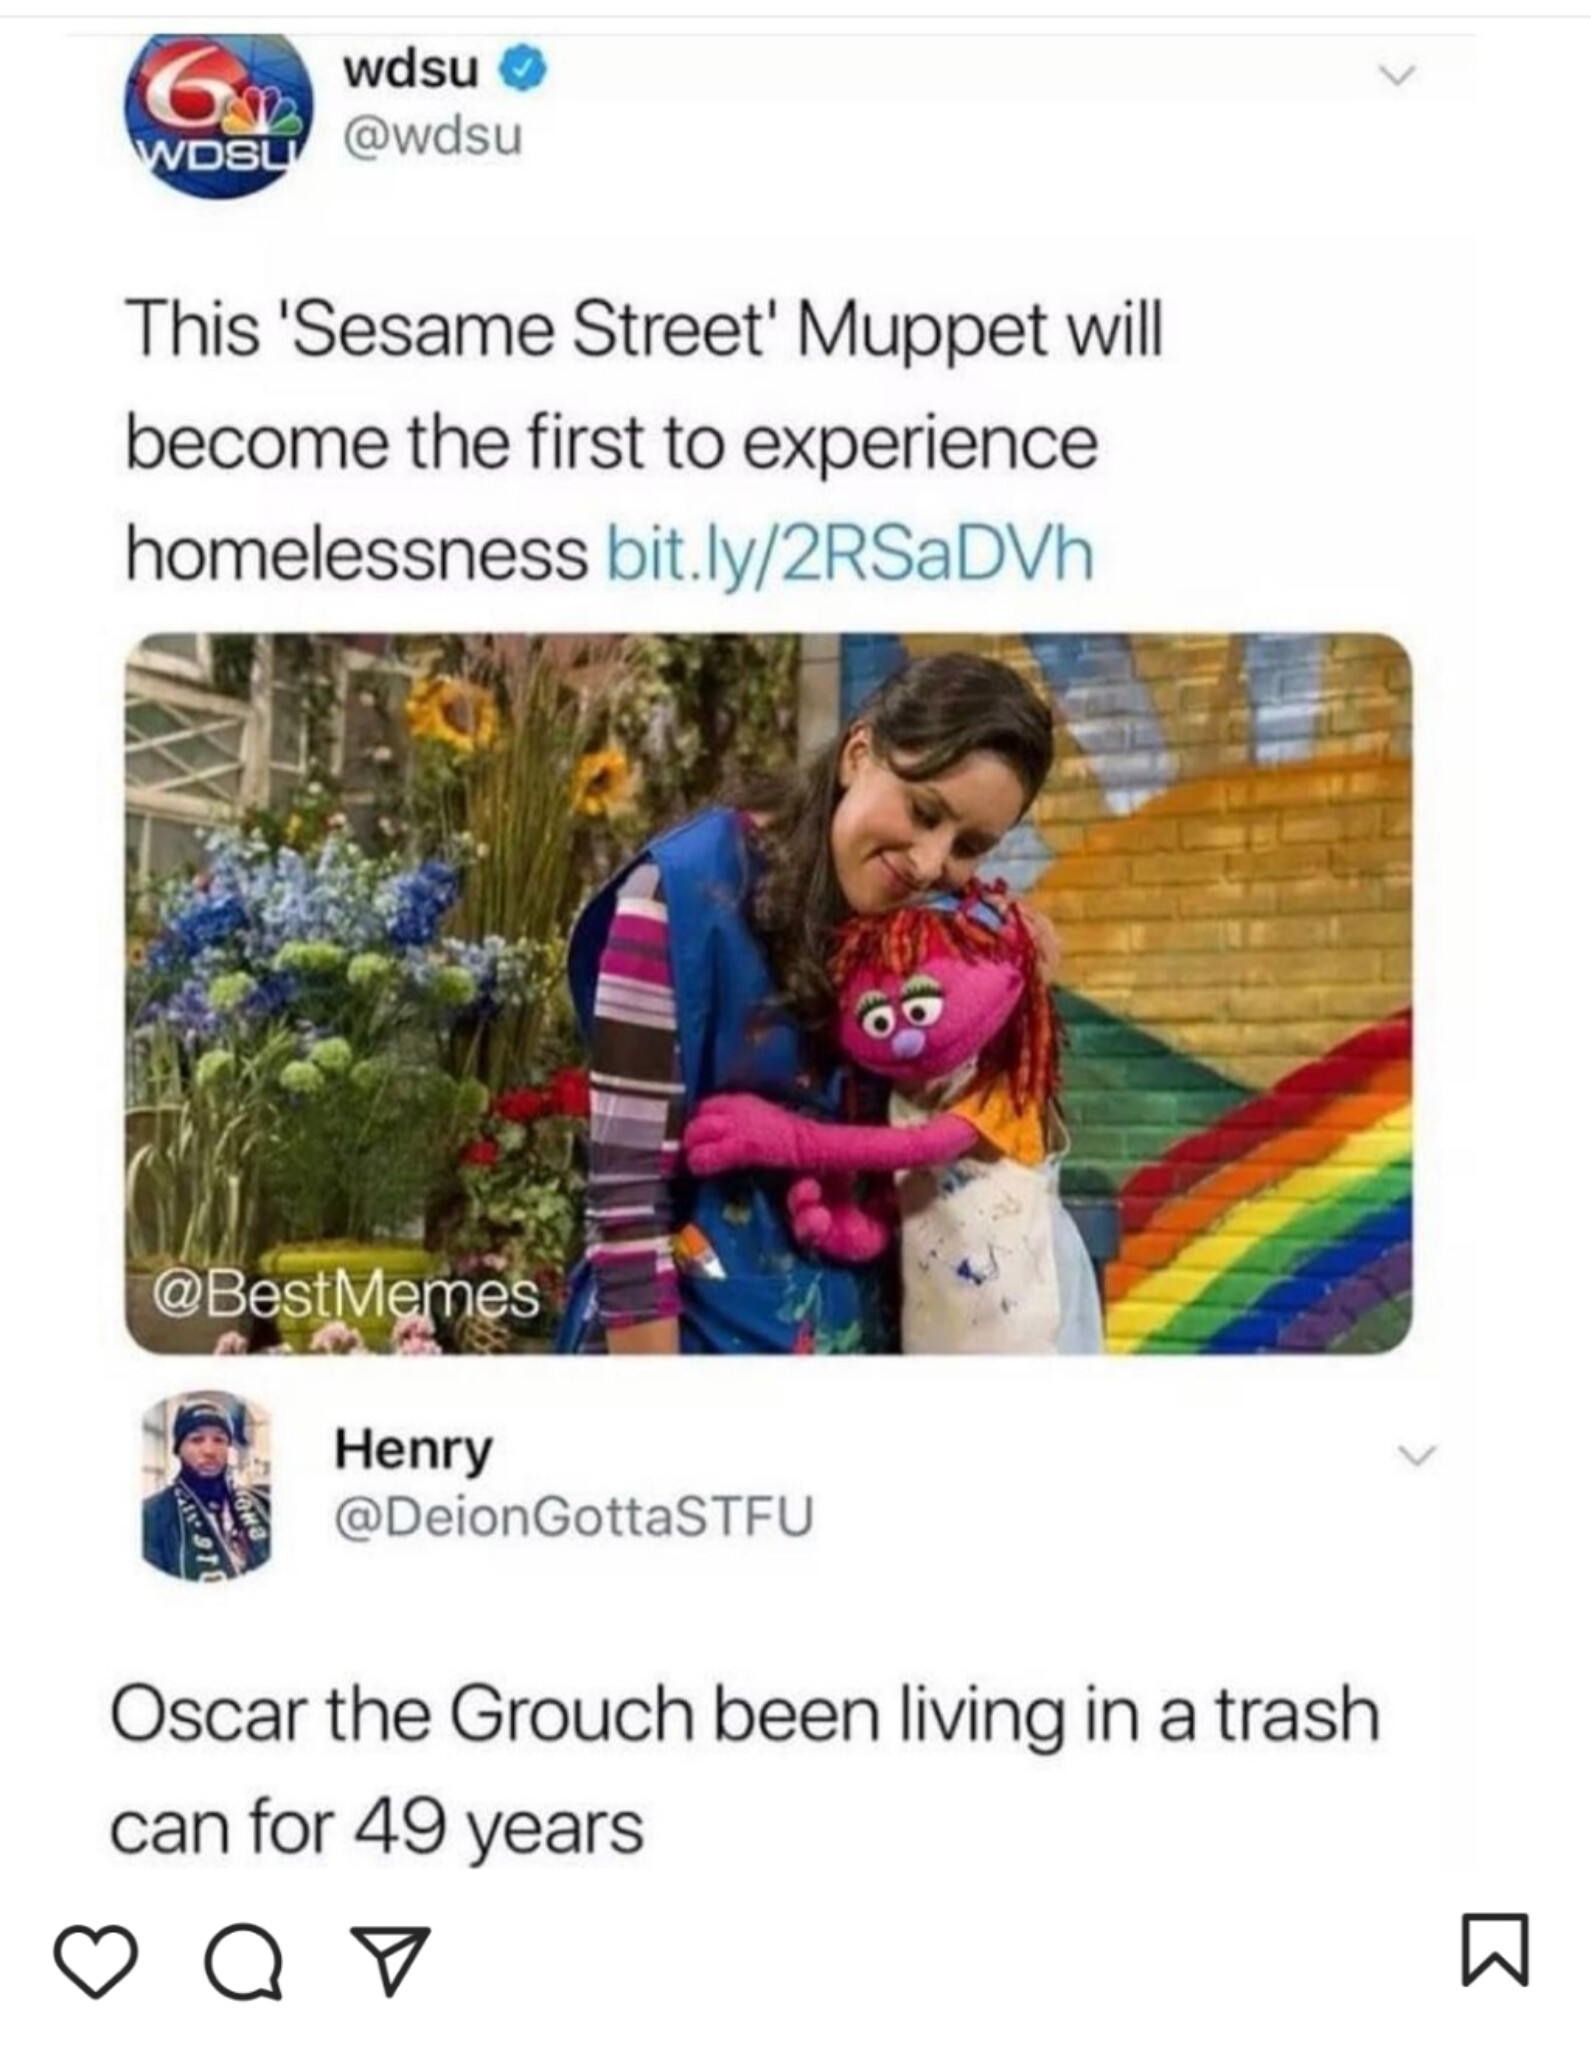
Task: Click the wdsu display name
Action: pos(411,70)
